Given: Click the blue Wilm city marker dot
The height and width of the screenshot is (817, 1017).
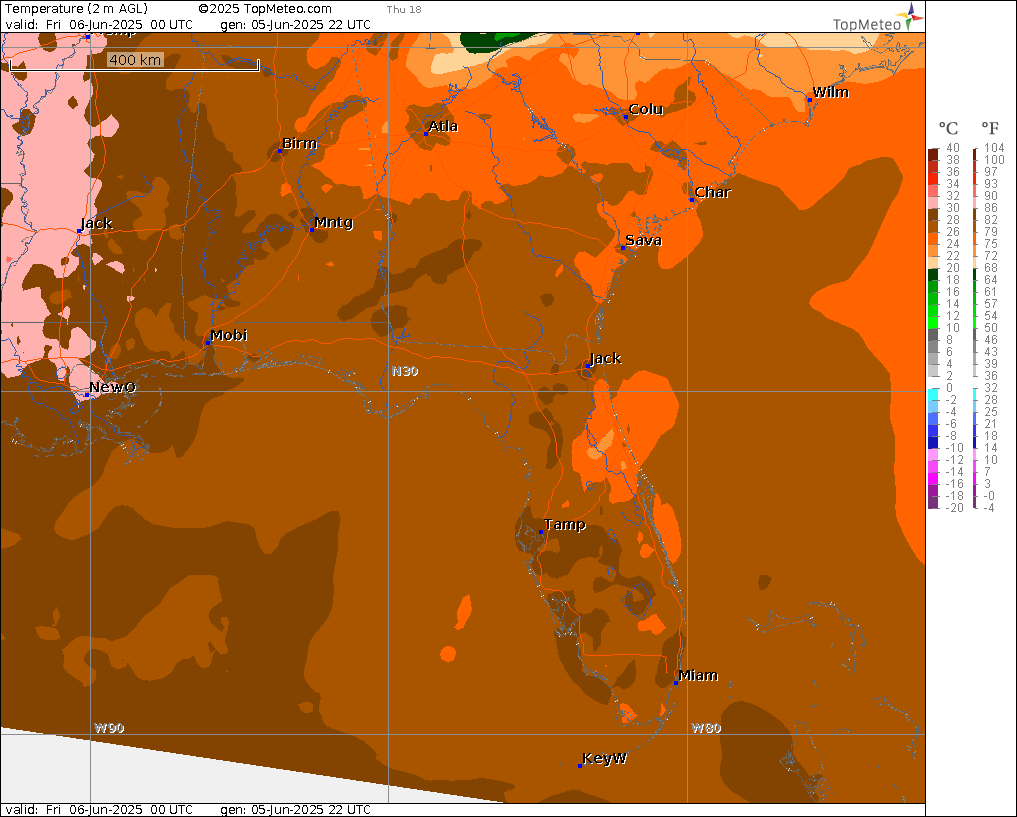Looking at the screenshot, I should (809, 100).
